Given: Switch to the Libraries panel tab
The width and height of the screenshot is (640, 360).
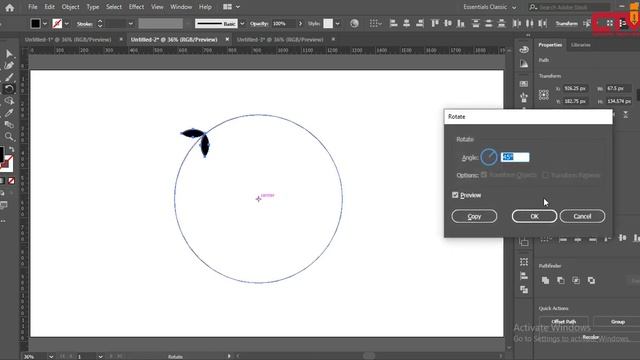Looking at the screenshot, I should click(x=580, y=45).
